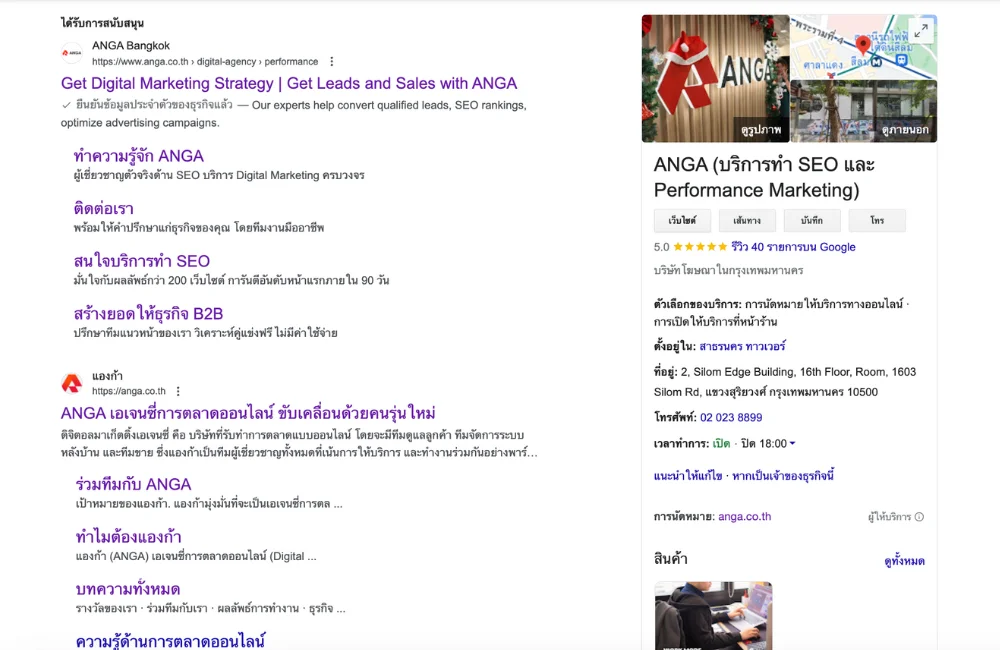Click the red location pin on the map

tap(862, 45)
